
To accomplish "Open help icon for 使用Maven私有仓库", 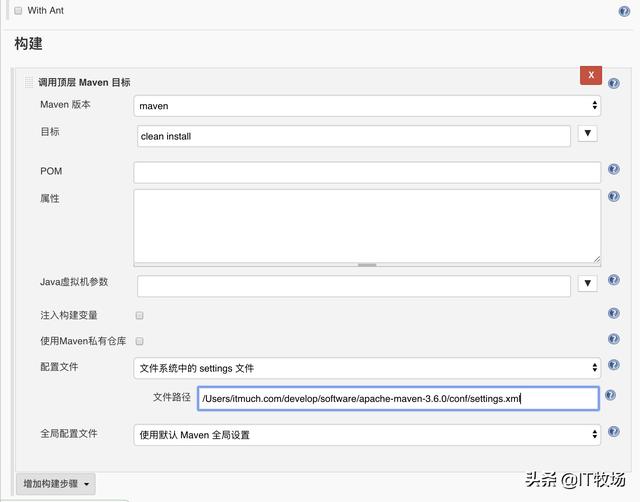I will click(x=613, y=339).
